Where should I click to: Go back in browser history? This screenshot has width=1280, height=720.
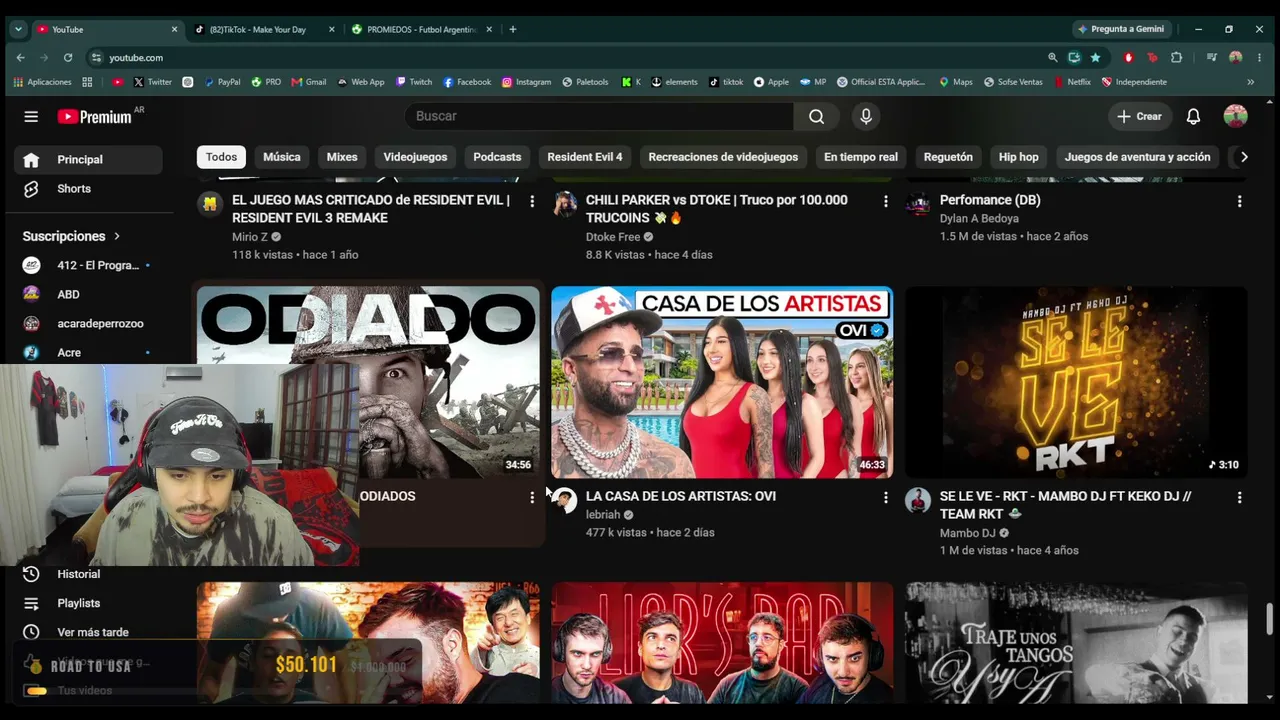click(20, 58)
